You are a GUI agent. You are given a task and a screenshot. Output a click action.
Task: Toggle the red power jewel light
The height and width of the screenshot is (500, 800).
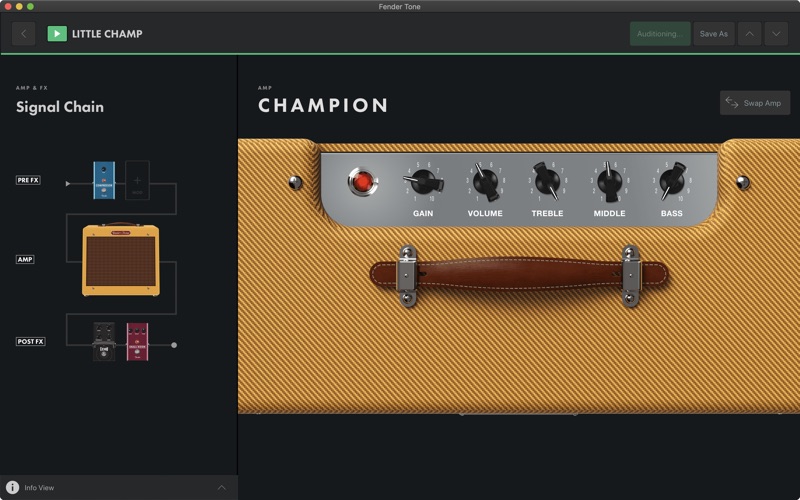coord(362,182)
